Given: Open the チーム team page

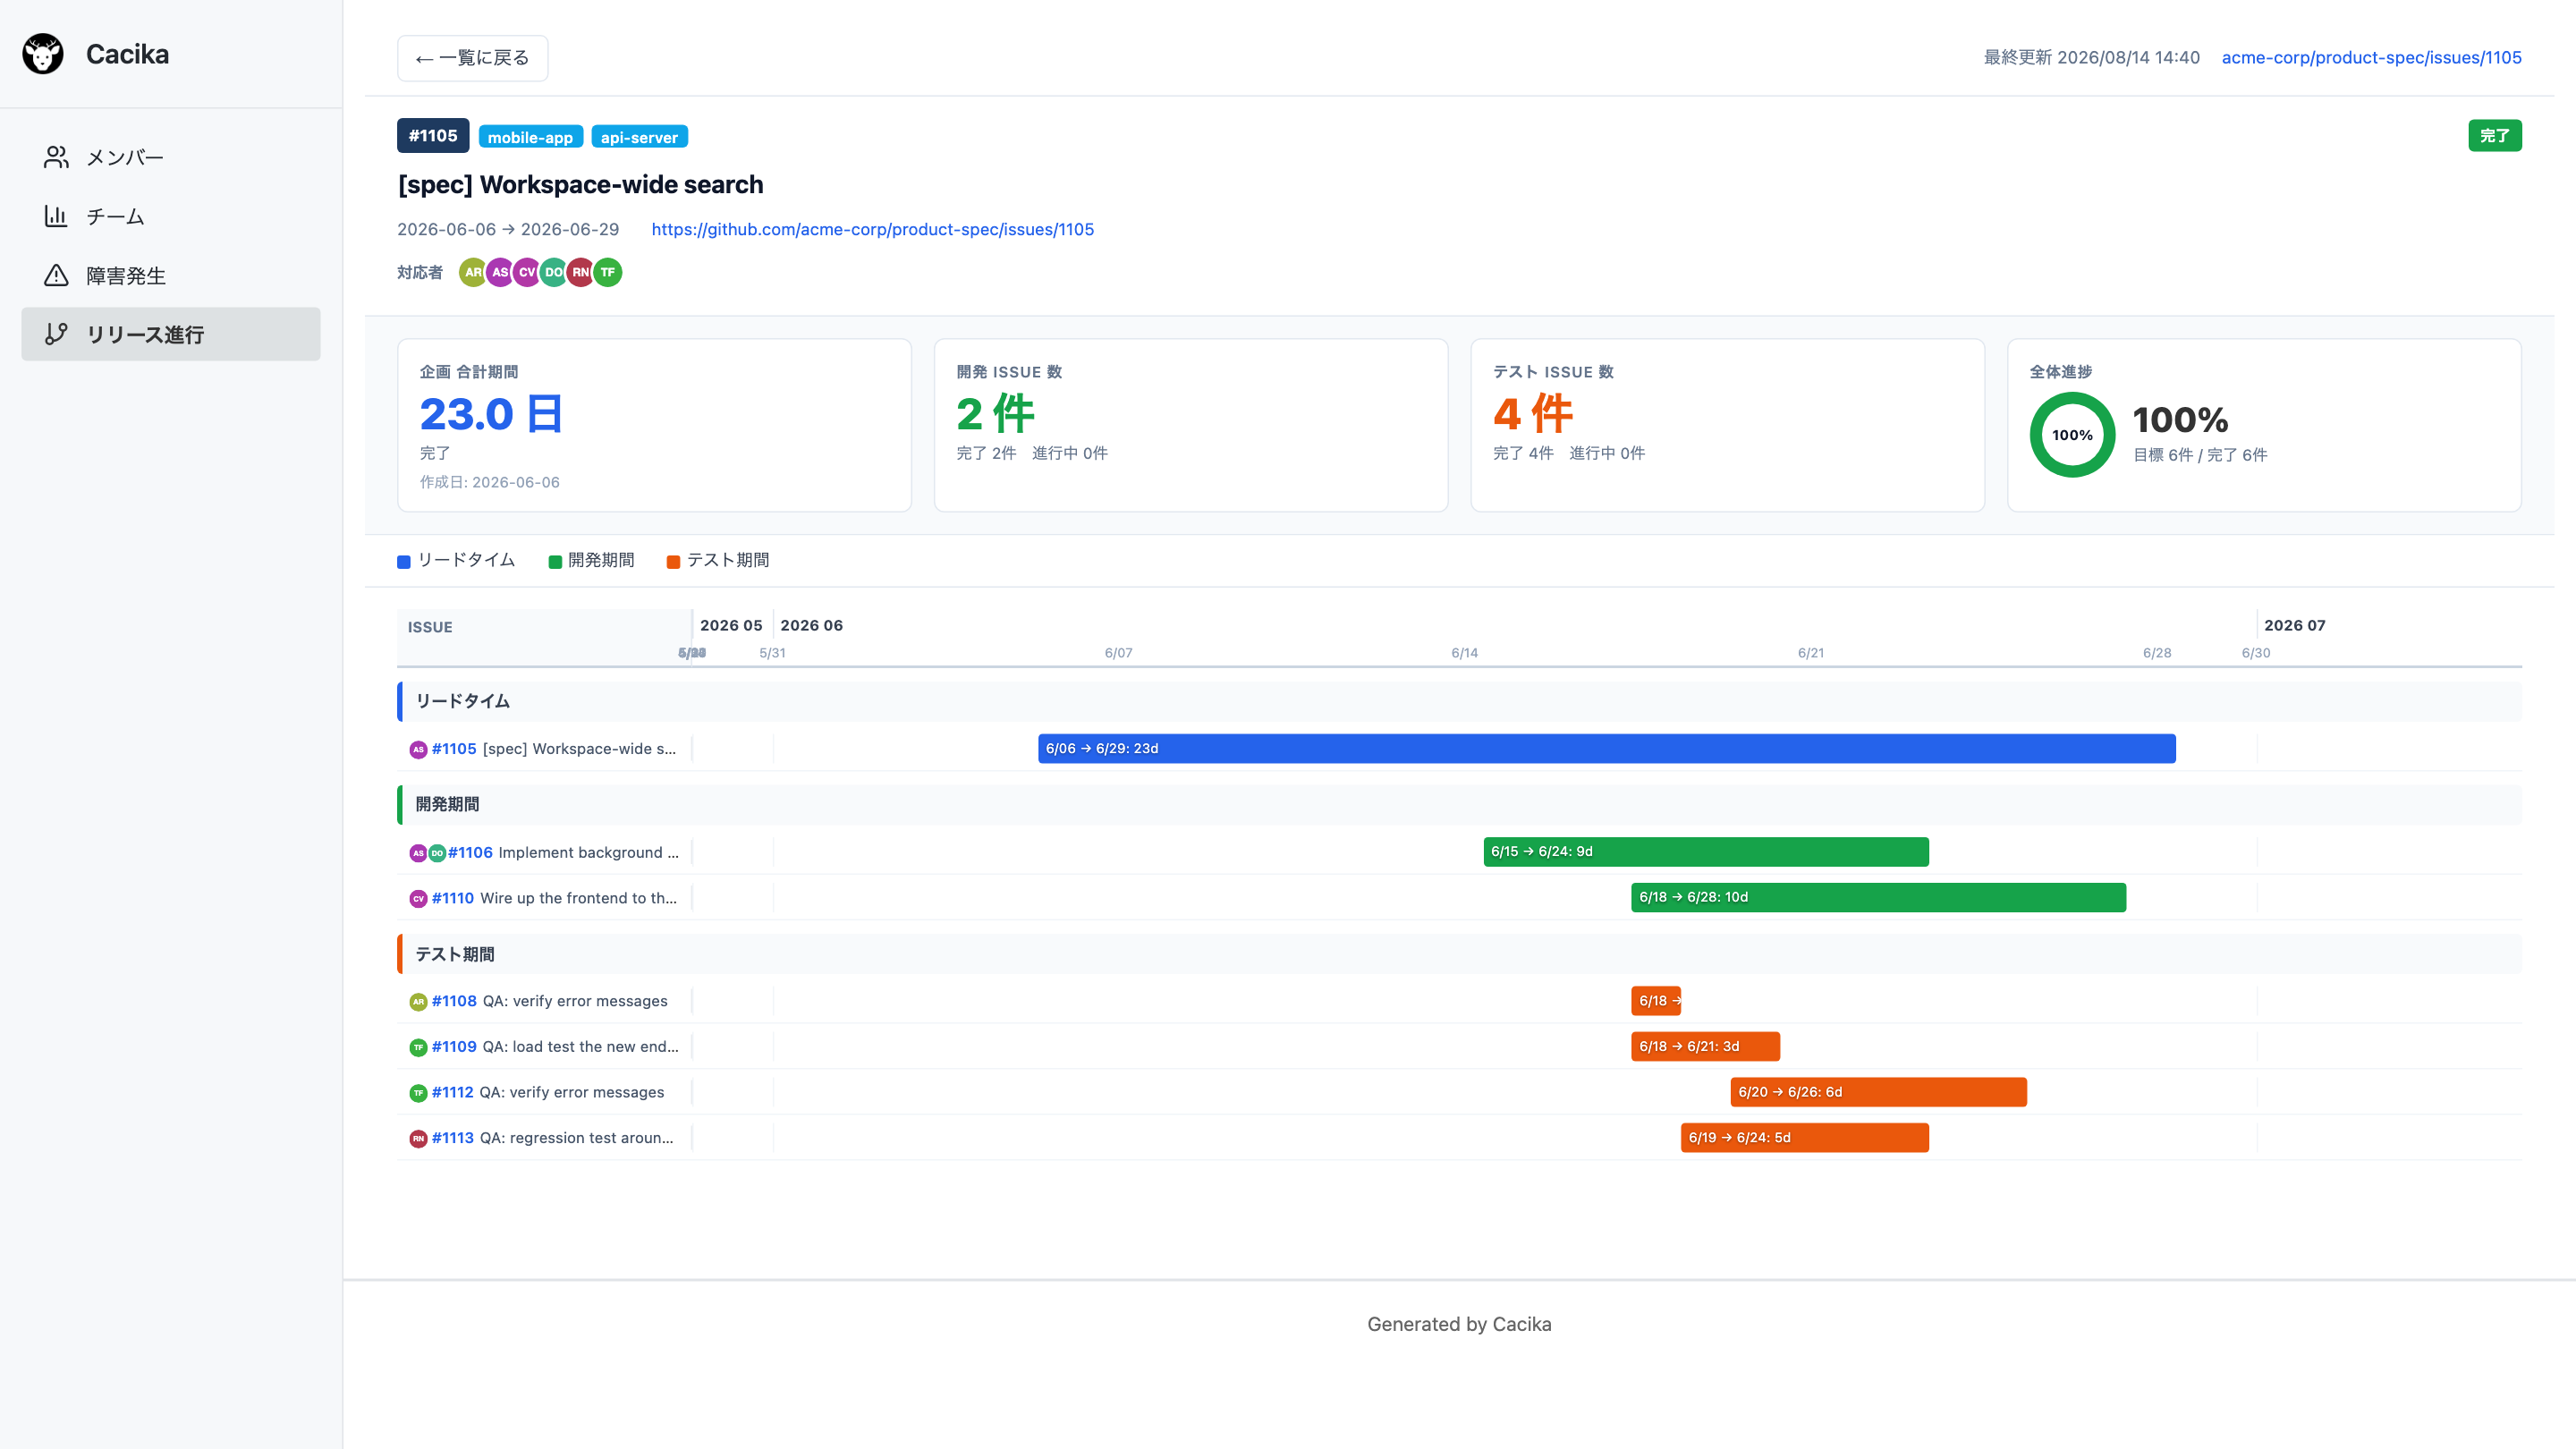Looking at the screenshot, I should tap(171, 216).
